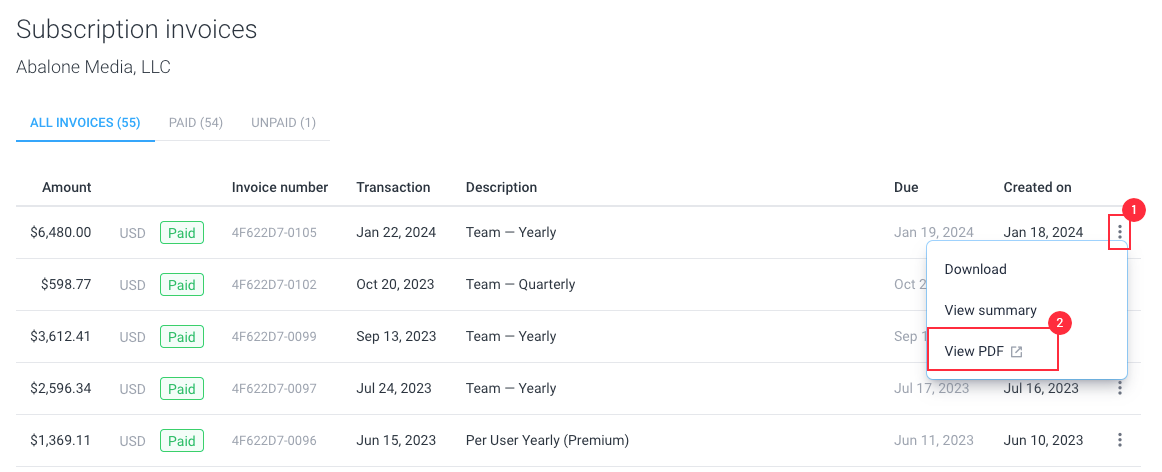Open the kebab menu for invoice 4F622D7-0105
Viewport: 1162px width, 472px height.
tap(1119, 233)
